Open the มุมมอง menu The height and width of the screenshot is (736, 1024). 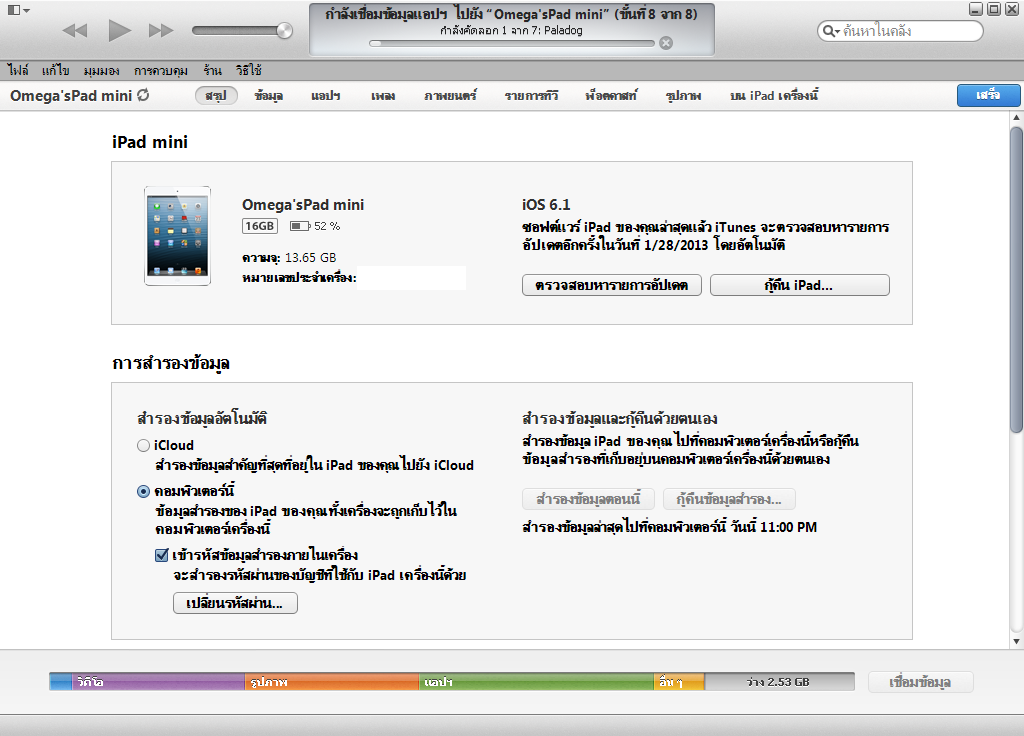(x=101, y=70)
